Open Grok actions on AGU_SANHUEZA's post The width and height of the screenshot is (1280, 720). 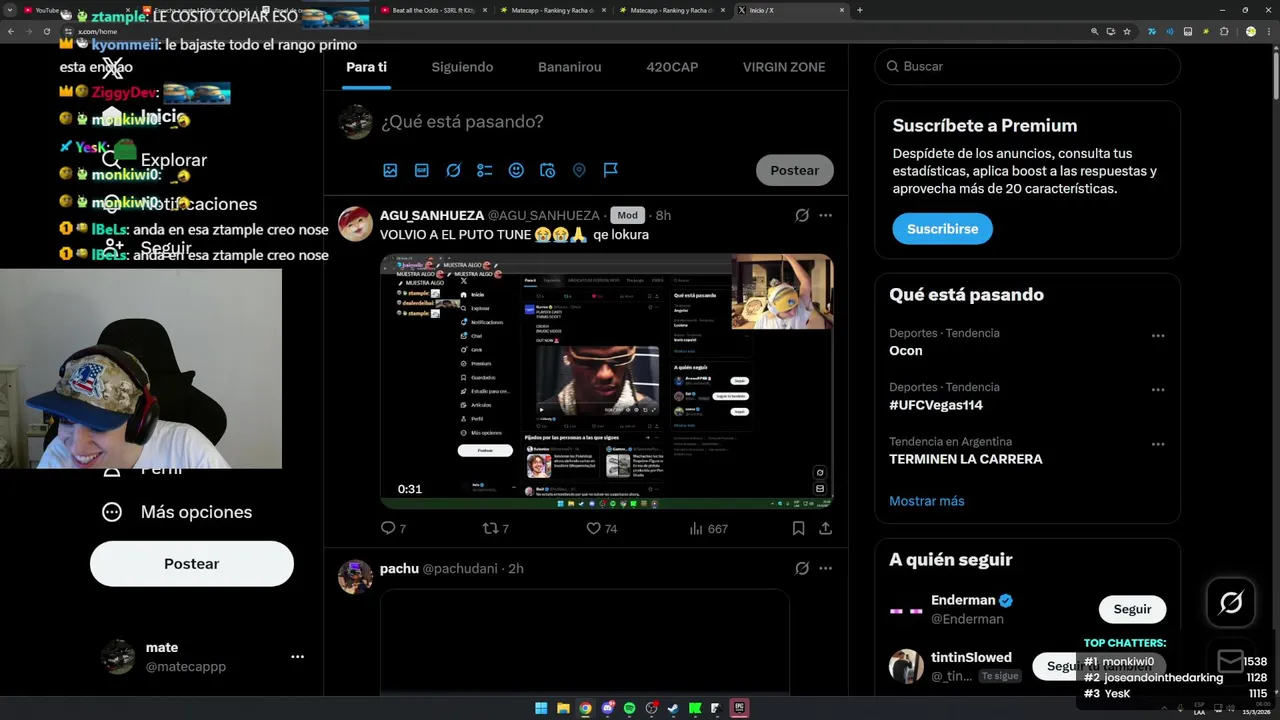click(802, 215)
